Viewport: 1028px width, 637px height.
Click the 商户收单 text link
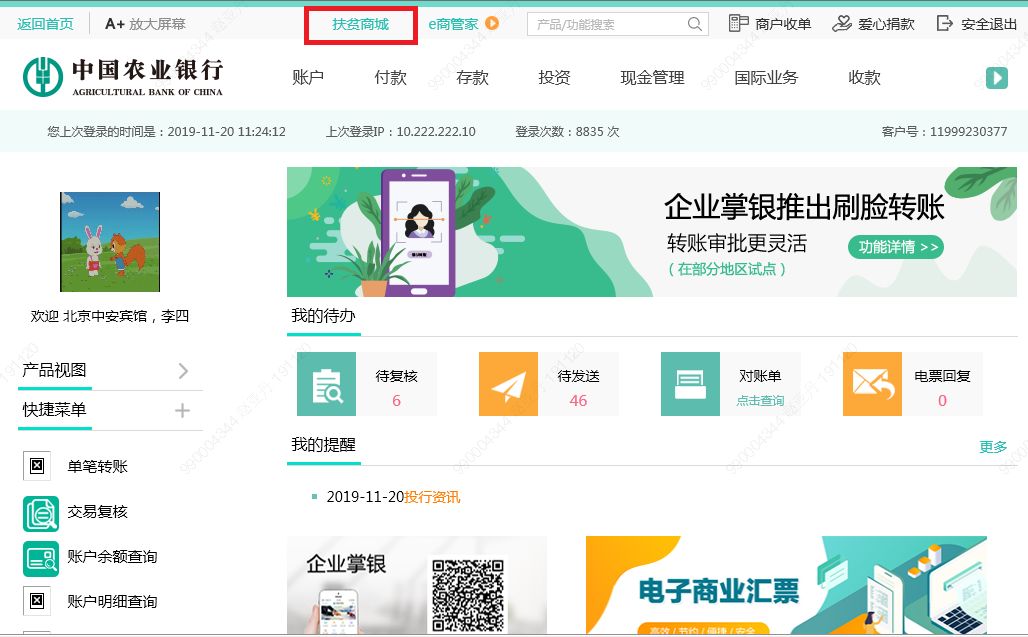click(x=783, y=24)
